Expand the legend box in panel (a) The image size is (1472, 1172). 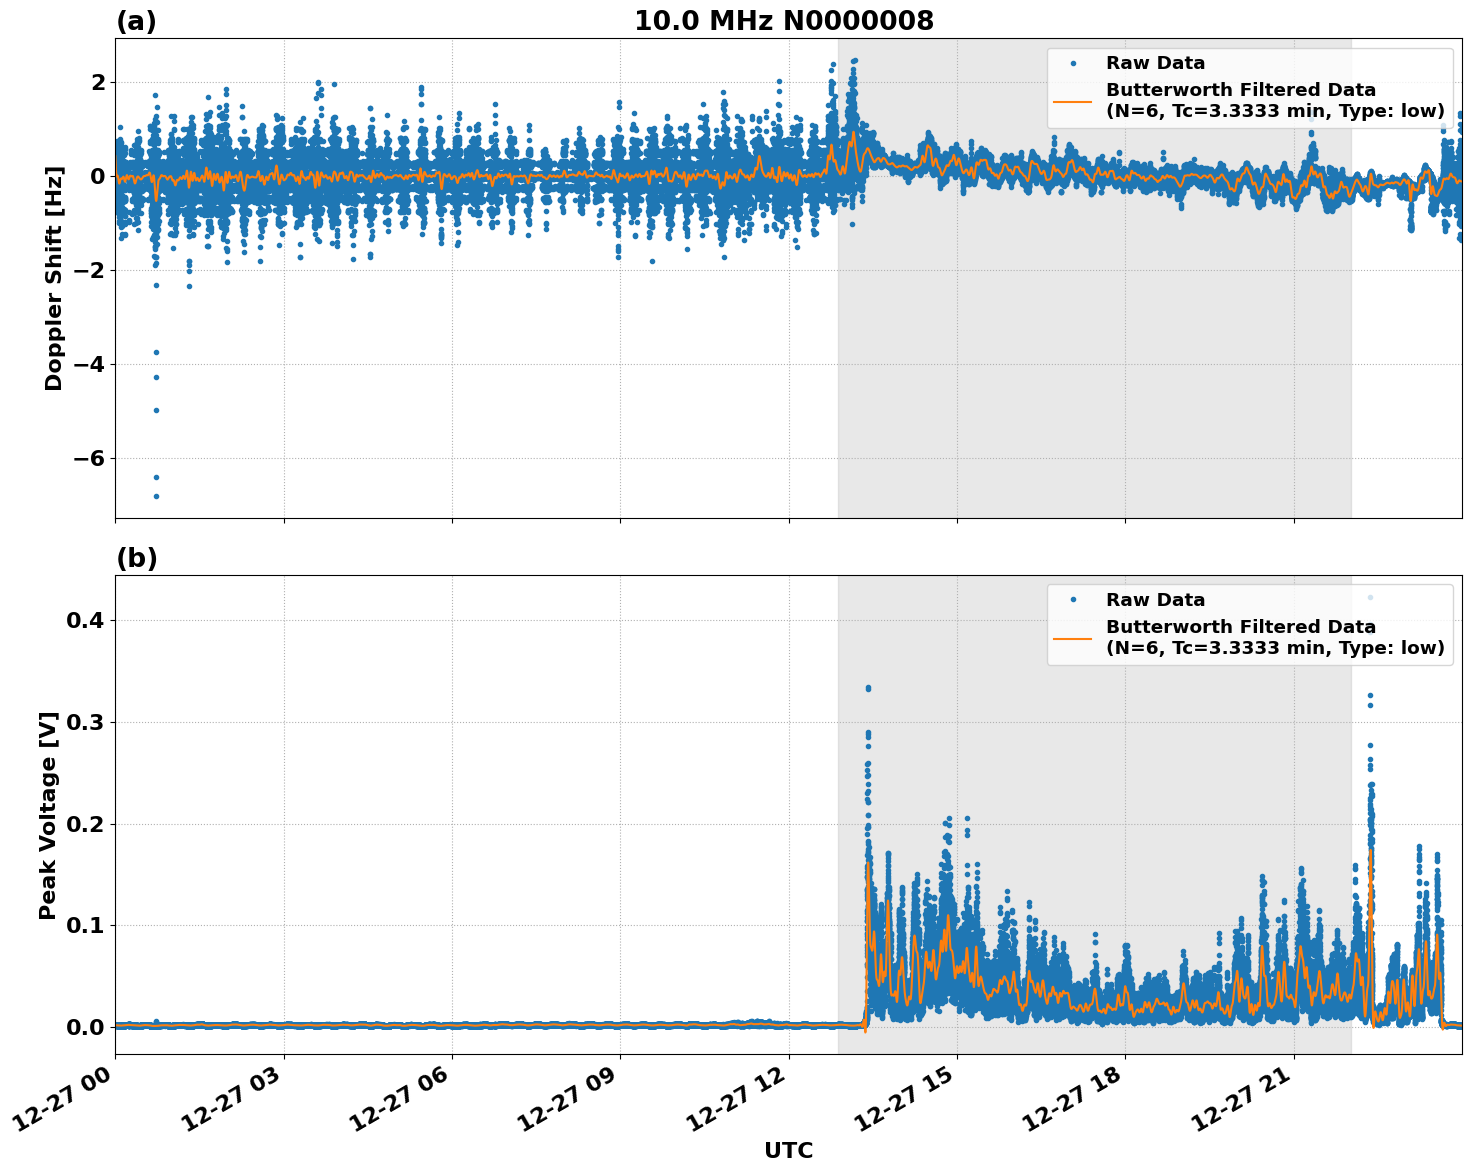1250,85
